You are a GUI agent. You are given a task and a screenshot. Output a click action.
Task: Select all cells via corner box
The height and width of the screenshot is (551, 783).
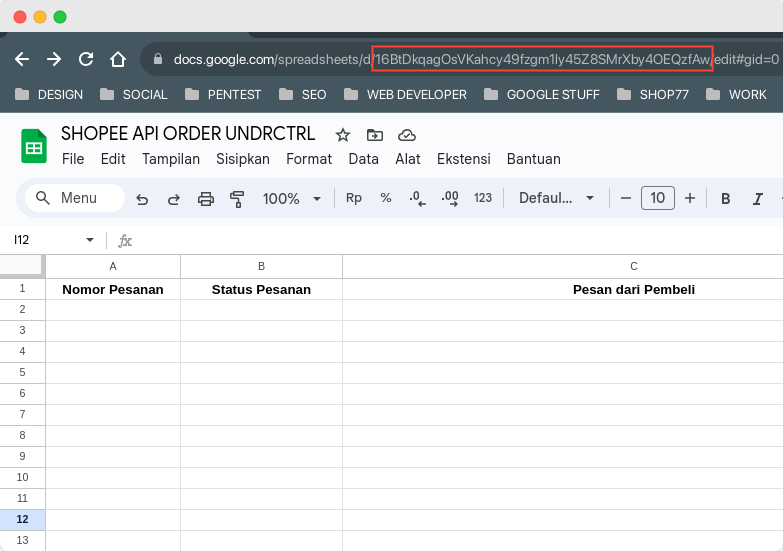point(21,265)
